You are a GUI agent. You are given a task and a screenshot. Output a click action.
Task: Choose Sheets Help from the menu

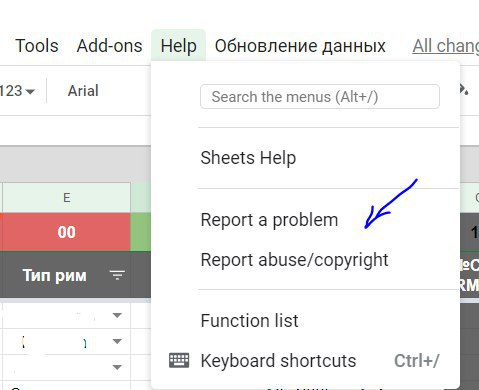pos(248,158)
